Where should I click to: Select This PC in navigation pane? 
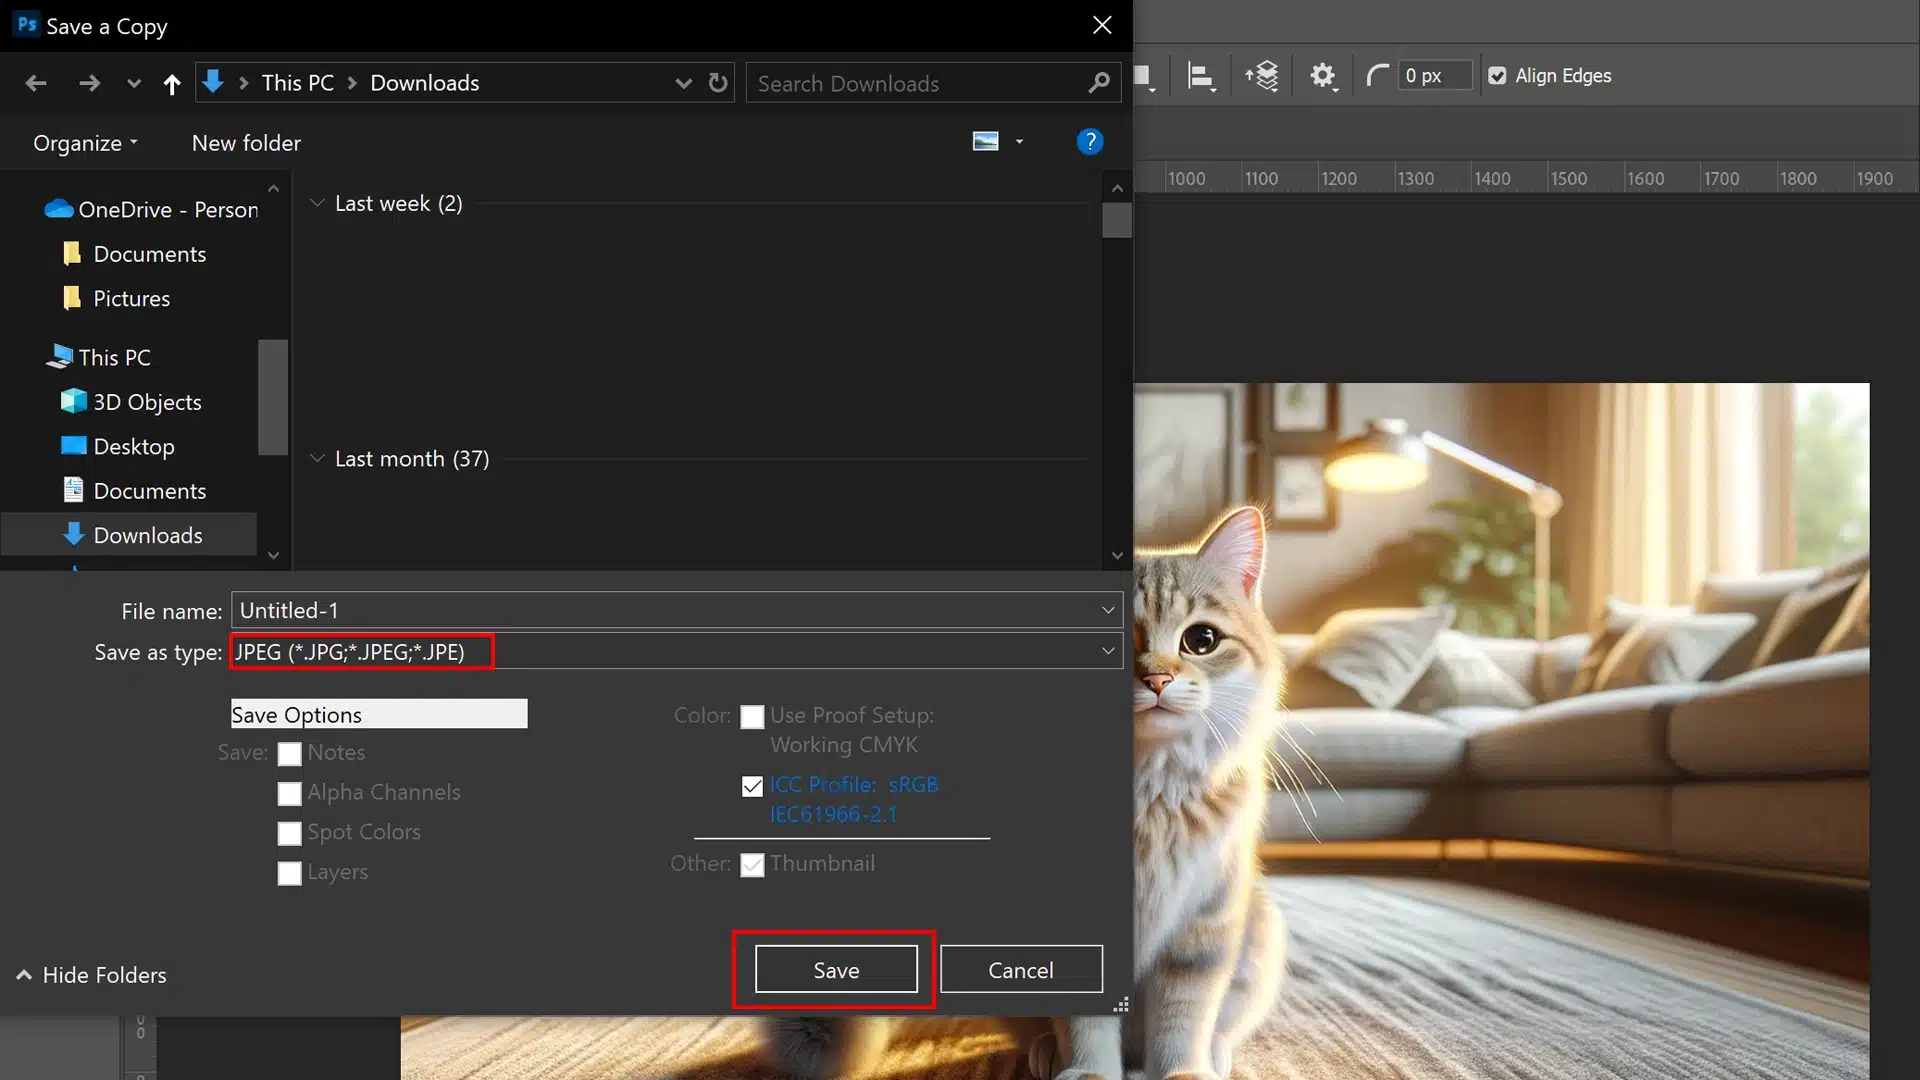[99, 357]
